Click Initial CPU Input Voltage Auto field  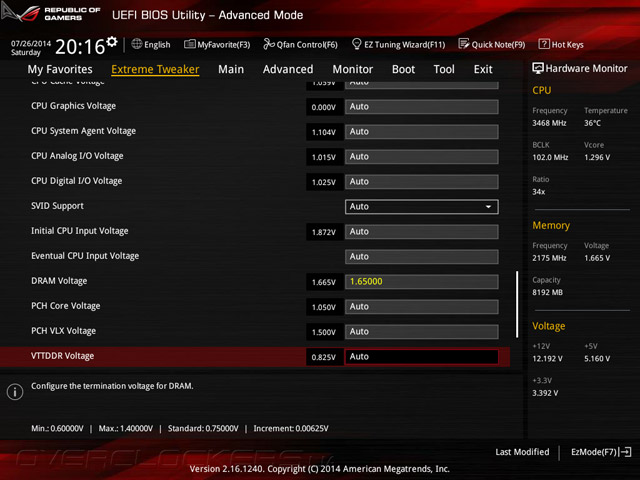[421, 232]
